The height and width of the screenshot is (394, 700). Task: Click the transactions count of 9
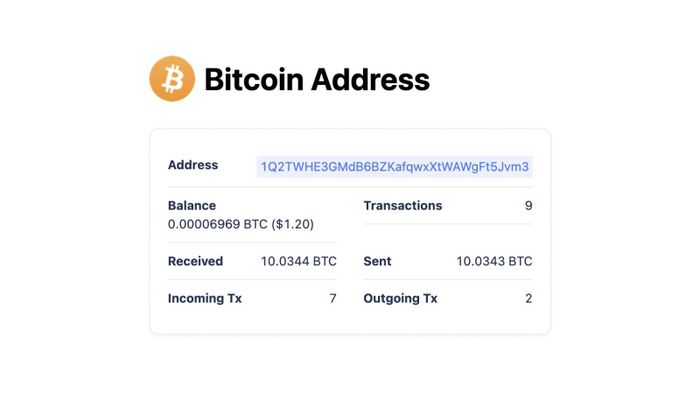[529, 206]
